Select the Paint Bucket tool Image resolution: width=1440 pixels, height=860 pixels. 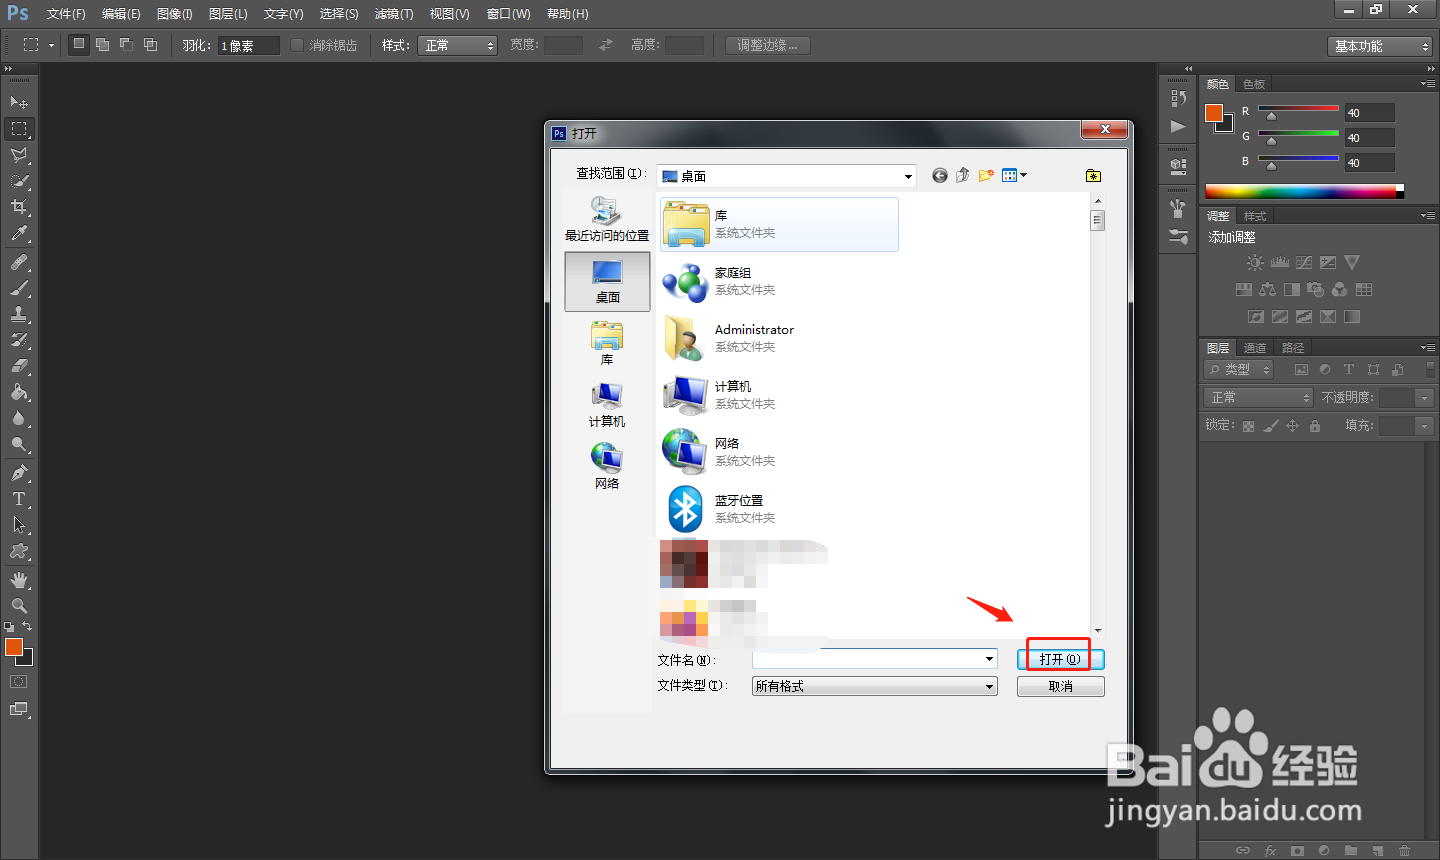pos(19,392)
